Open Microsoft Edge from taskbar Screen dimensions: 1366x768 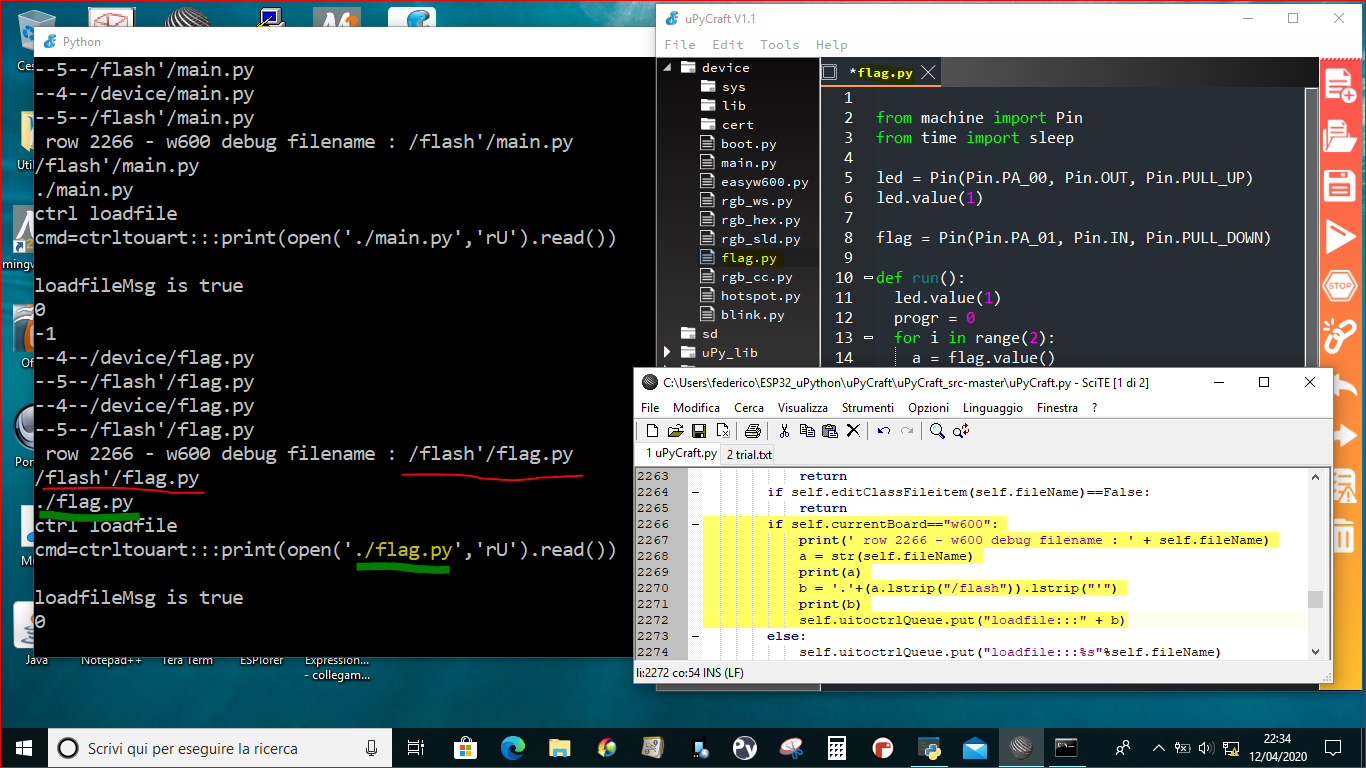513,748
